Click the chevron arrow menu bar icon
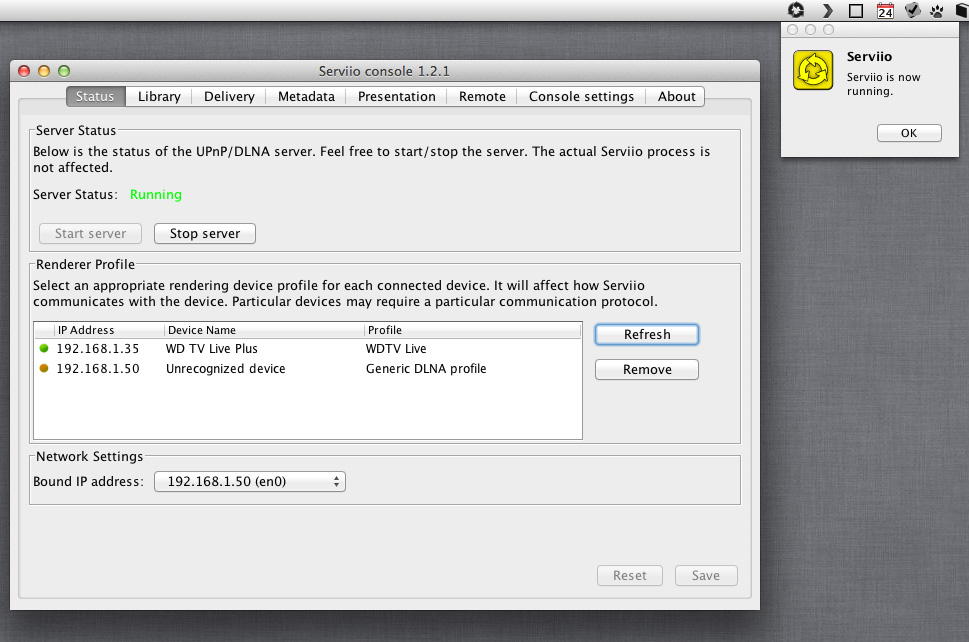Viewport: 969px width, 642px height. pos(827,11)
